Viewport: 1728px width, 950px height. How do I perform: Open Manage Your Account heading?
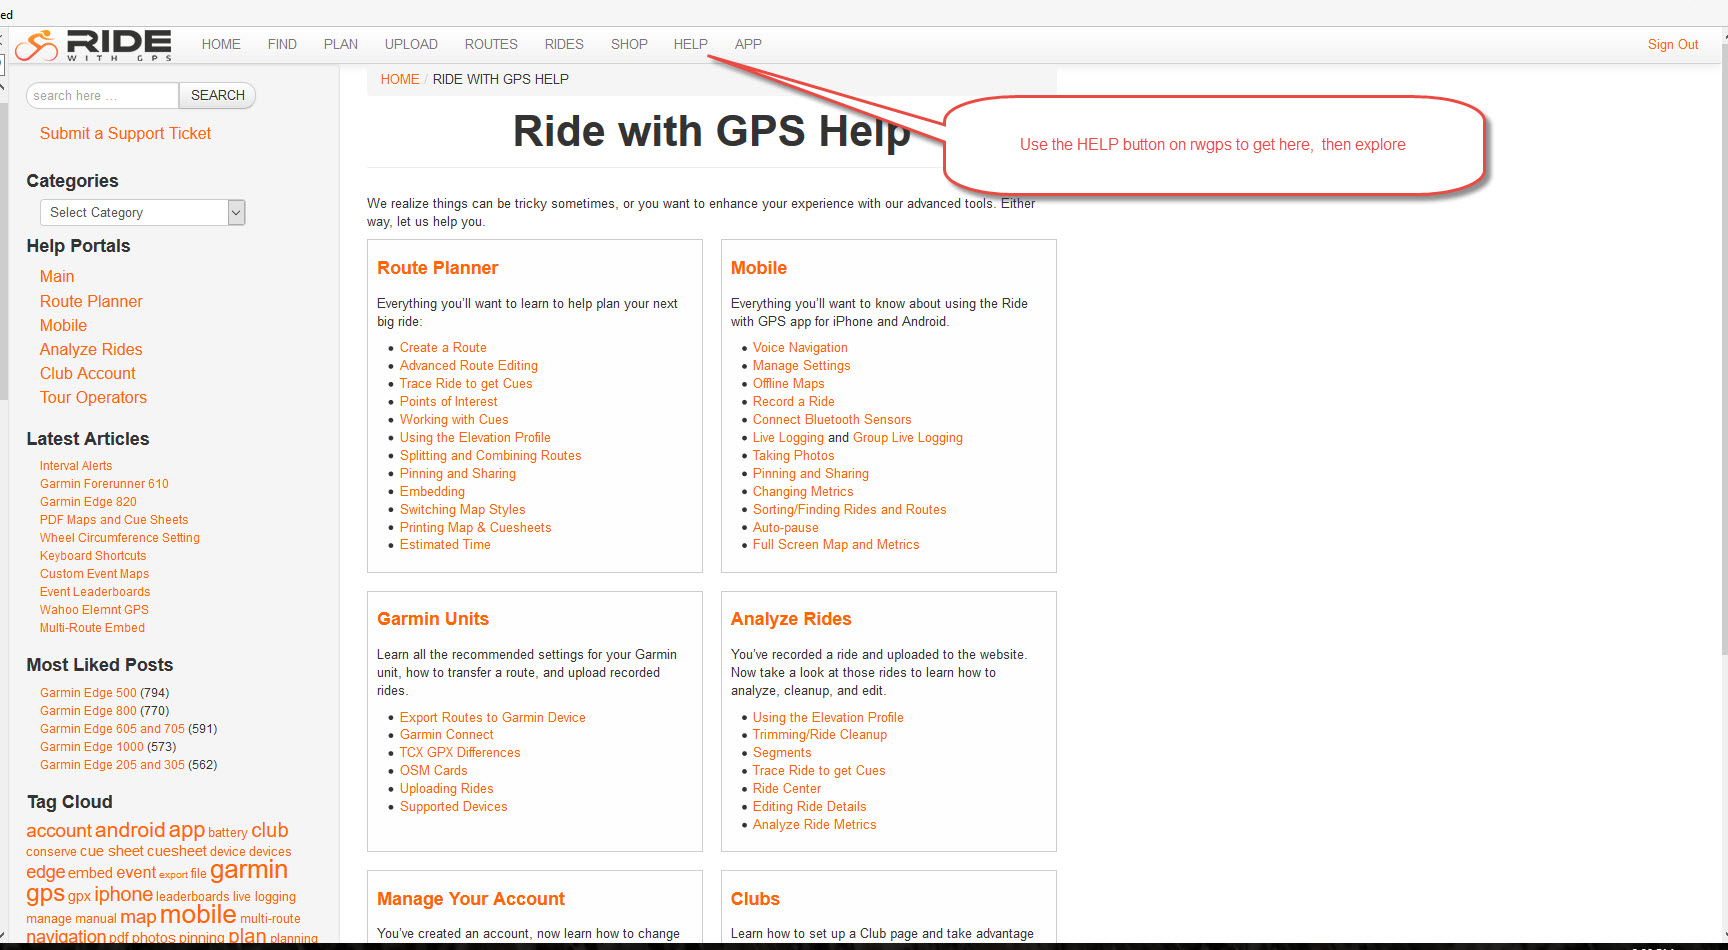pos(471,899)
